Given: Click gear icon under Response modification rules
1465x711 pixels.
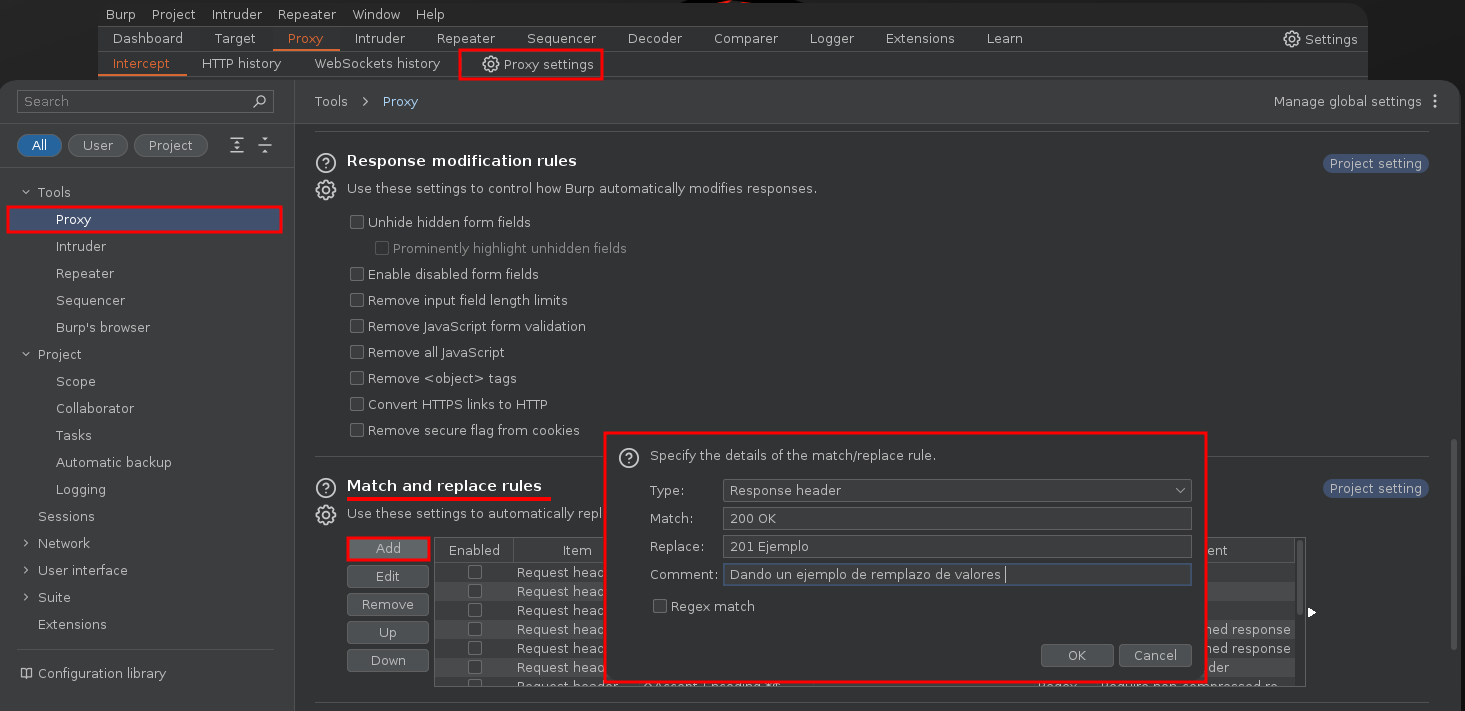Looking at the screenshot, I should click(325, 189).
